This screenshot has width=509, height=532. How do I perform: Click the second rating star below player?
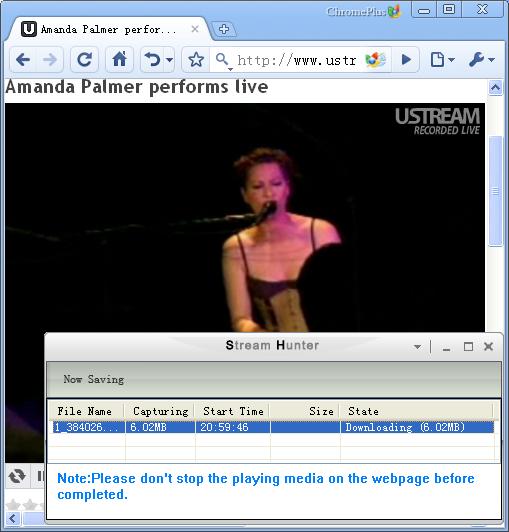(x=30, y=505)
